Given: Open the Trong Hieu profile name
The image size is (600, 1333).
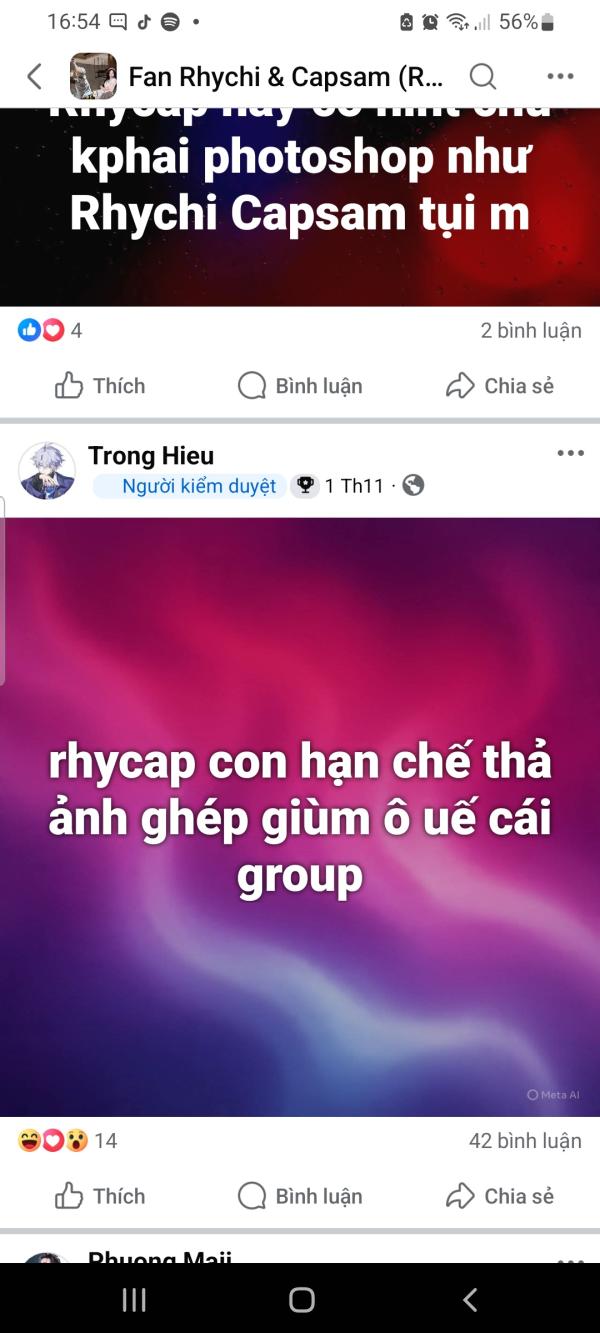Looking at the screenshot, I should click(x=151, y=456).
